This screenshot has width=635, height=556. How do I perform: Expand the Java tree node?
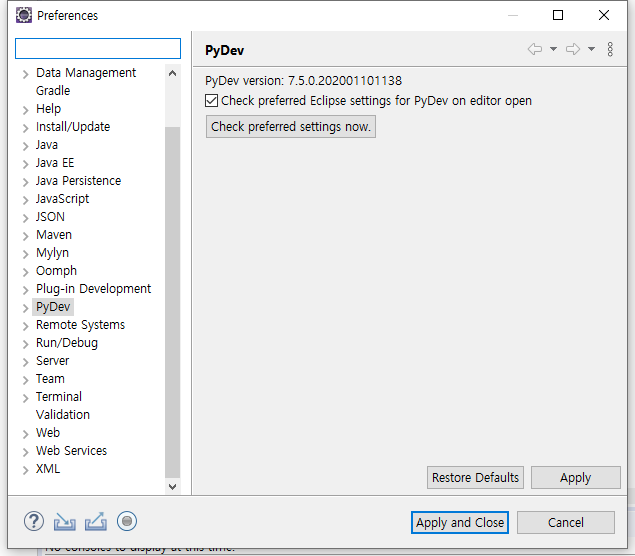tap(26, 146)
